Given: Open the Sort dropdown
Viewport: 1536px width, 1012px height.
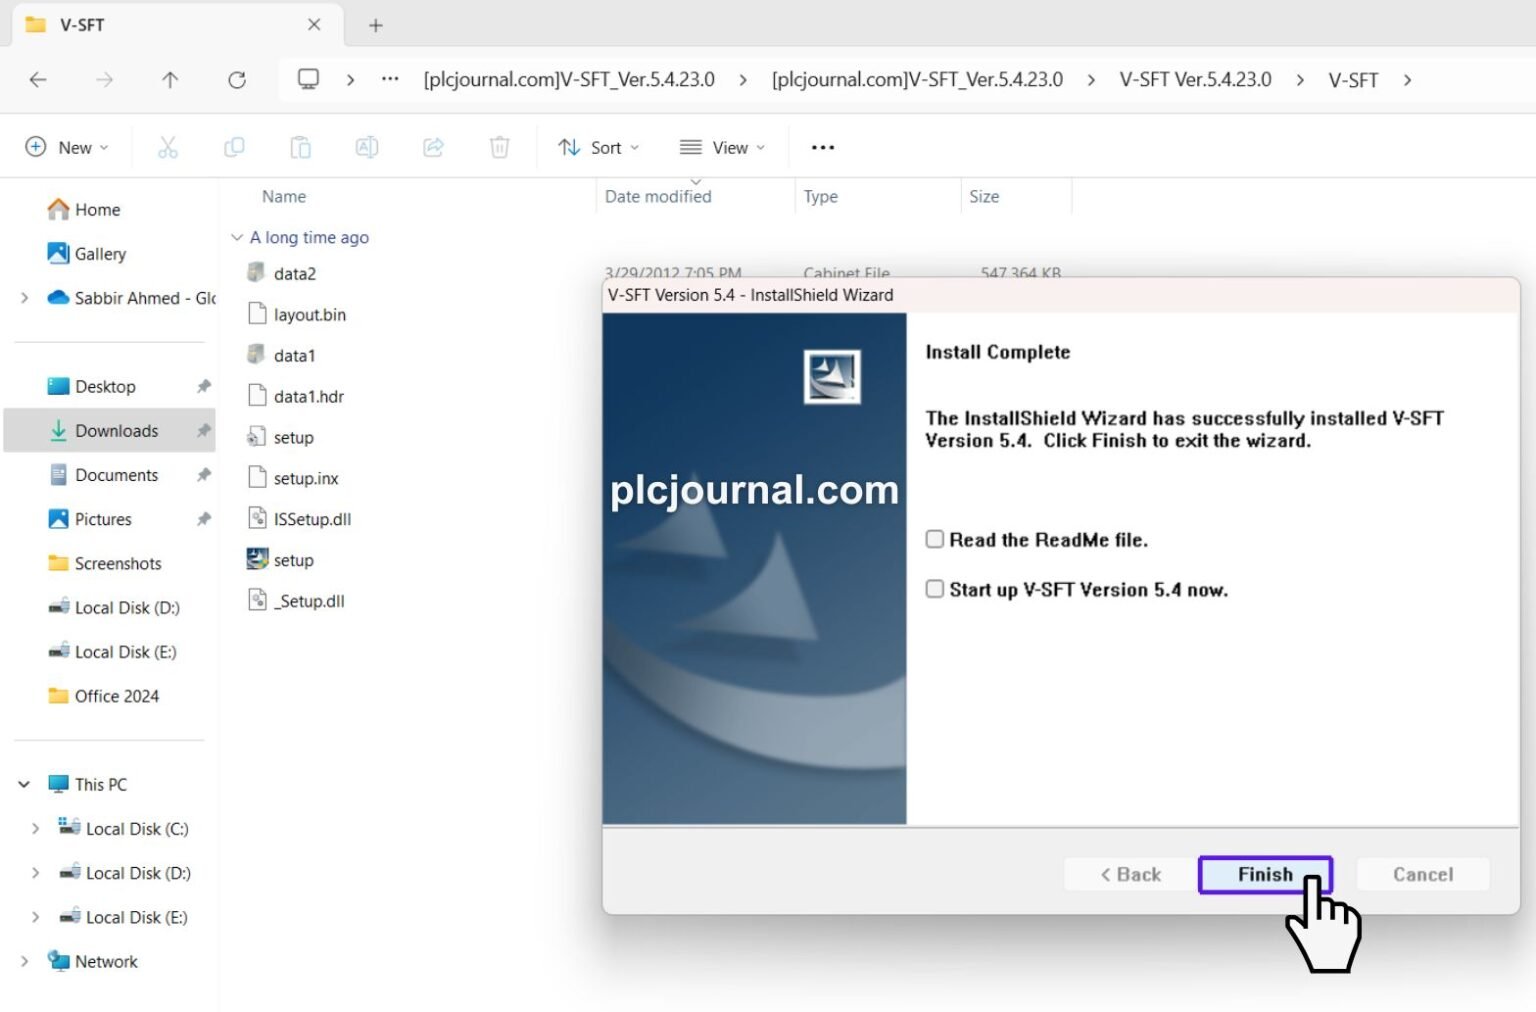Looking at the screenshot, I should [598, 148].
